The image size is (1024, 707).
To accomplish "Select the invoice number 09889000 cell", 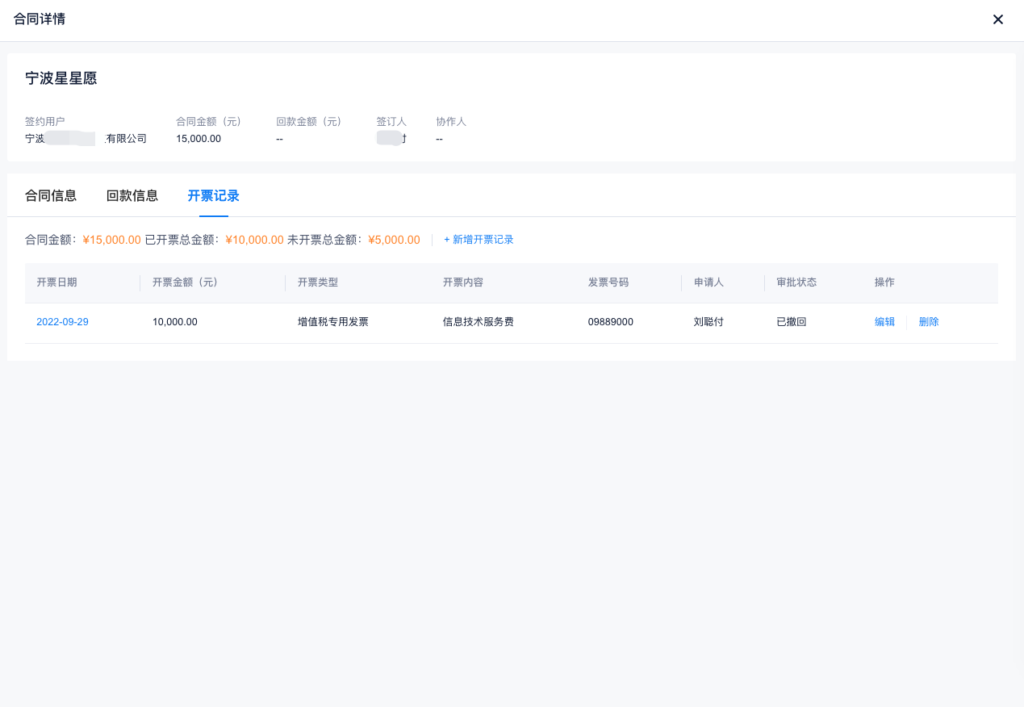I will click(x=610, y=322).
